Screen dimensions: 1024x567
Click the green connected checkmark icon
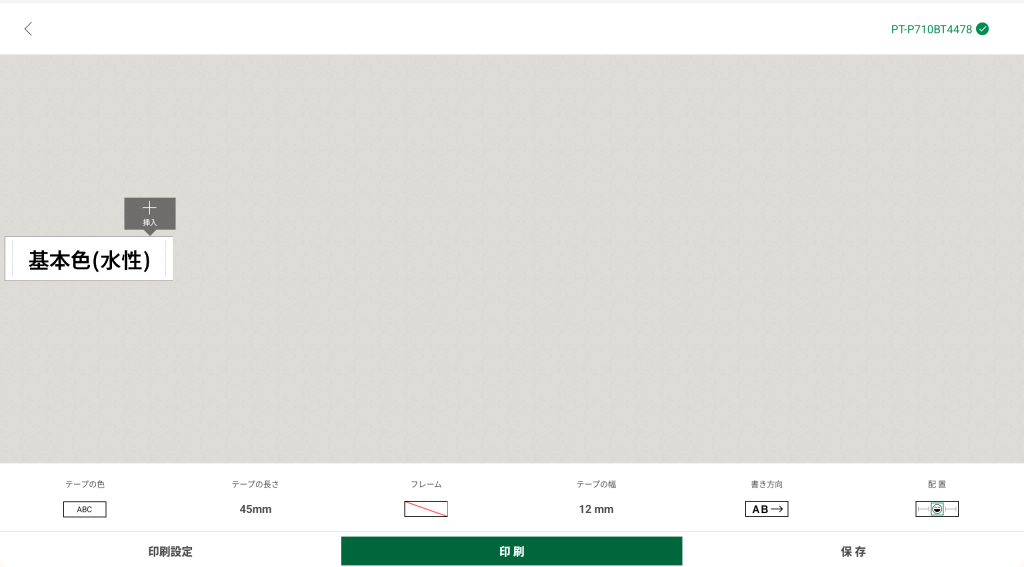(x=982, y=29)
